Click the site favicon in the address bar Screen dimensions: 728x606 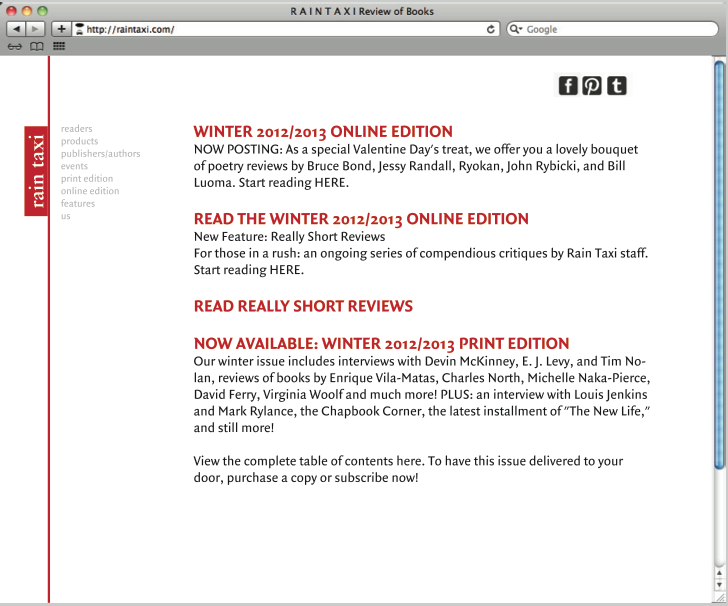80,29
